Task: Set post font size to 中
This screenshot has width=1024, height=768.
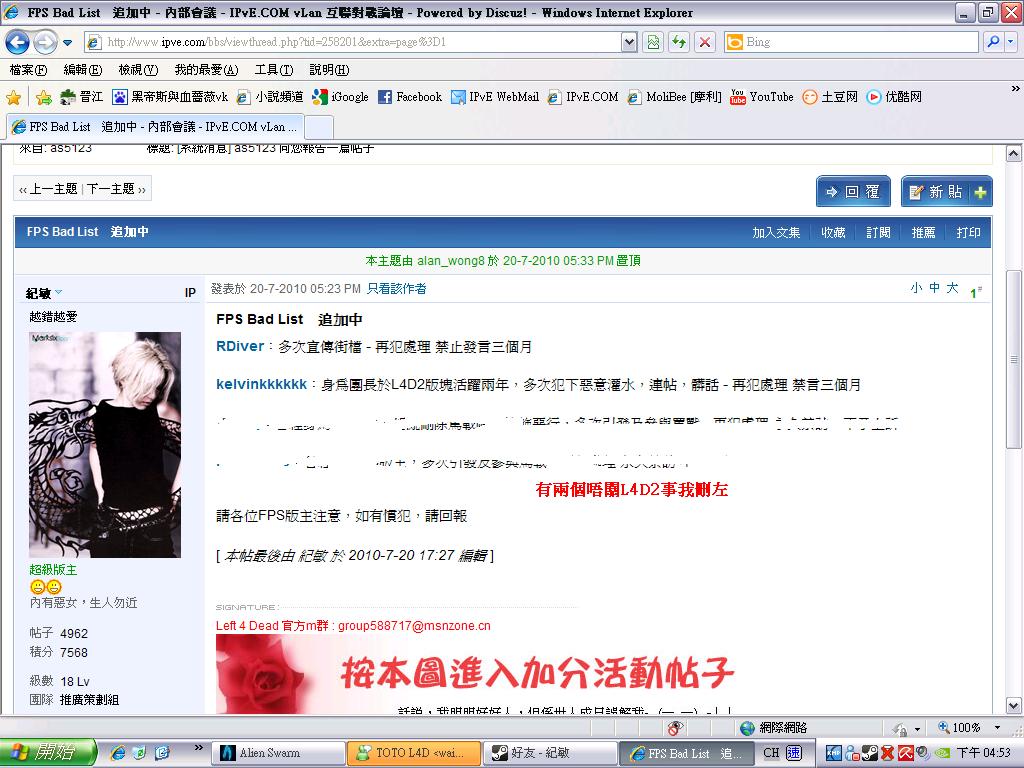Action: tap(935, 288)
